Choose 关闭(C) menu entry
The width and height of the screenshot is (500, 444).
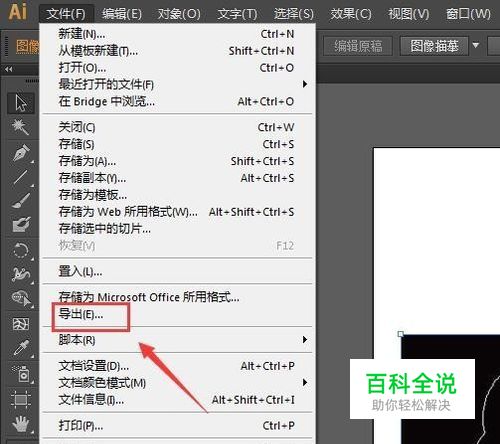177,127
